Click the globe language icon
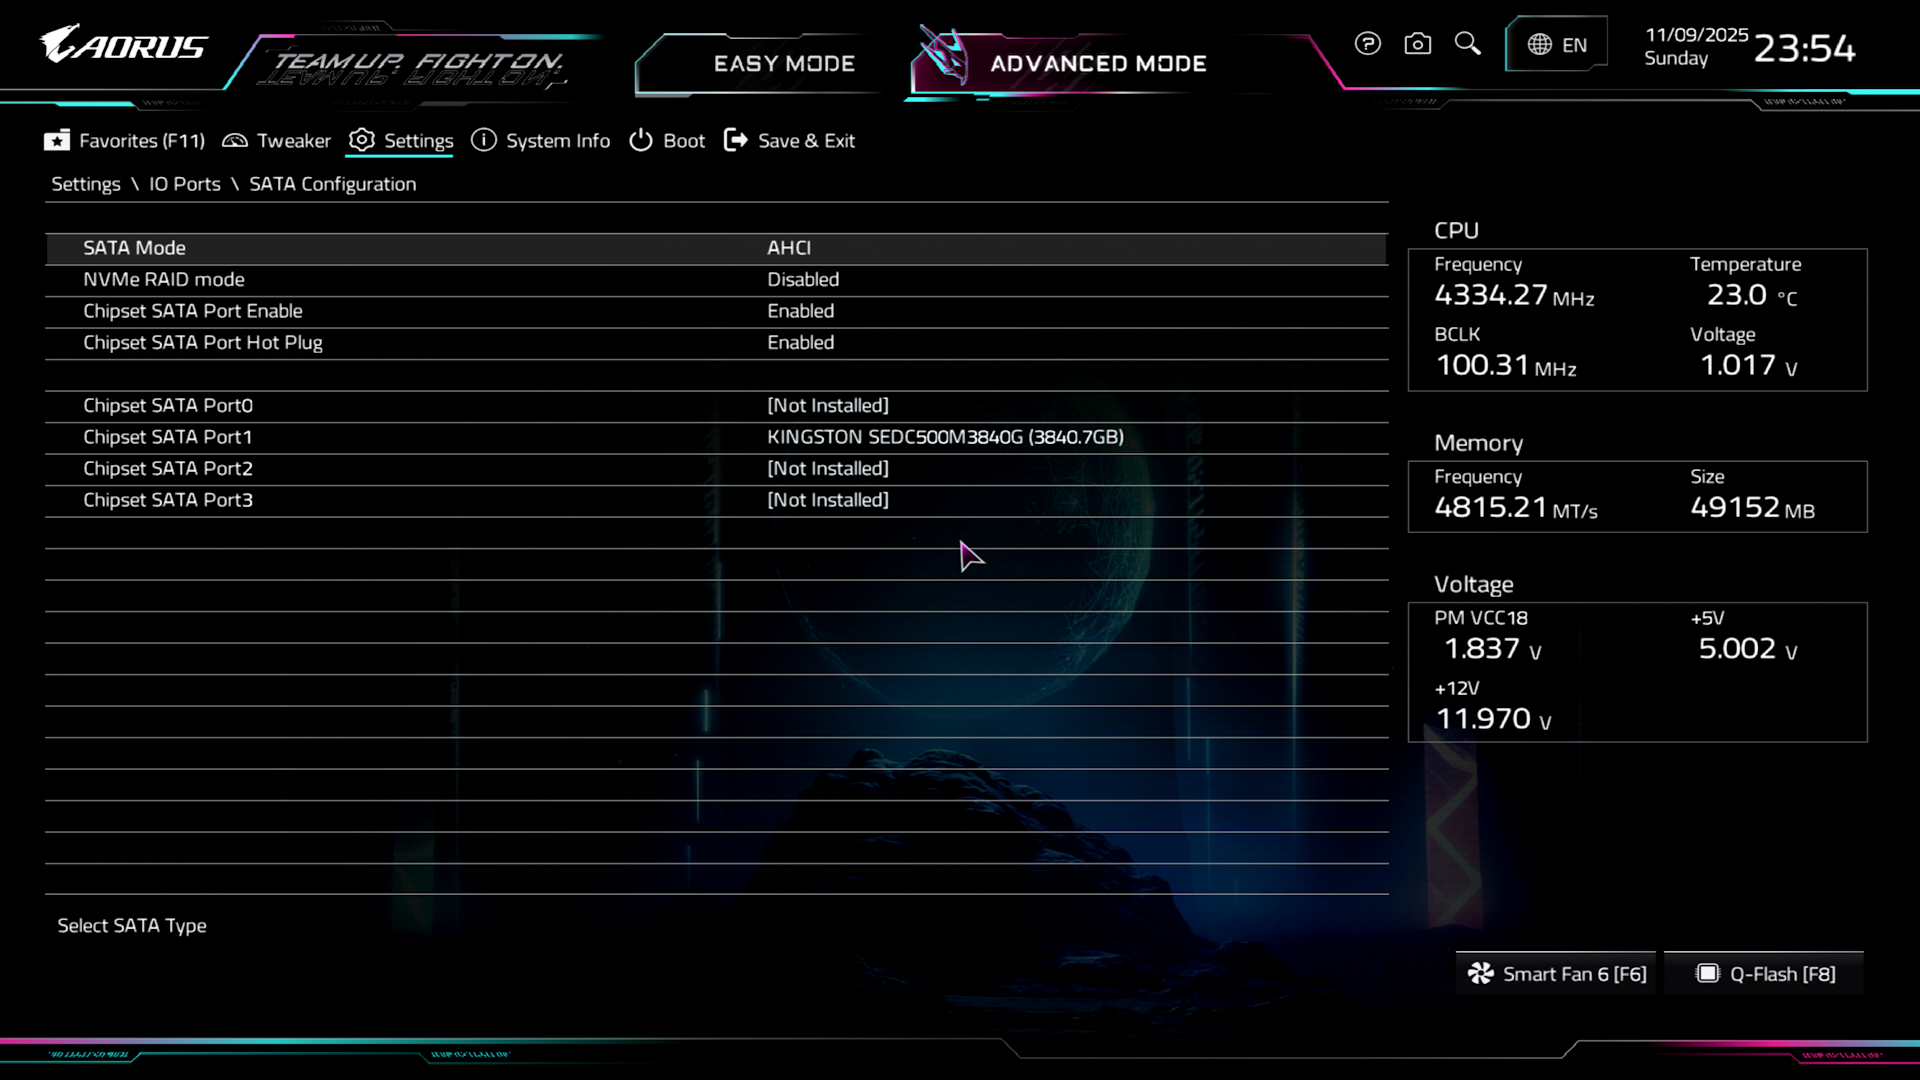This screenshot has width=1920, height=1080. 1539,45
